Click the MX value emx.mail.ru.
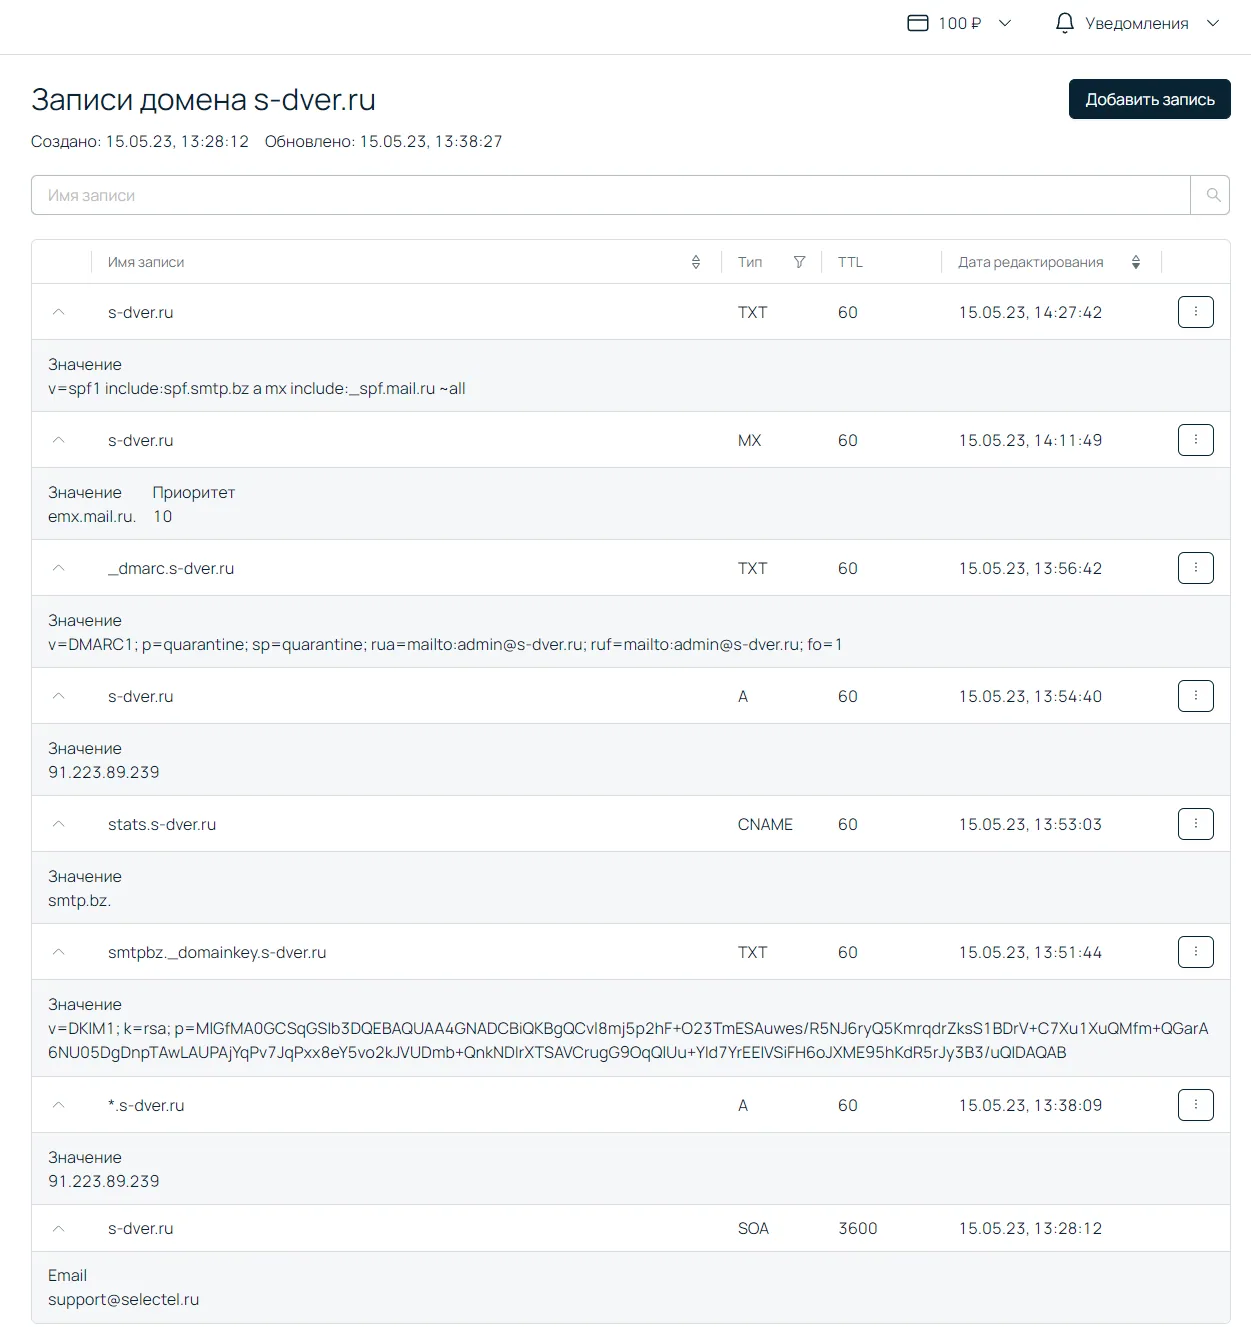 [x=92, y=516]
